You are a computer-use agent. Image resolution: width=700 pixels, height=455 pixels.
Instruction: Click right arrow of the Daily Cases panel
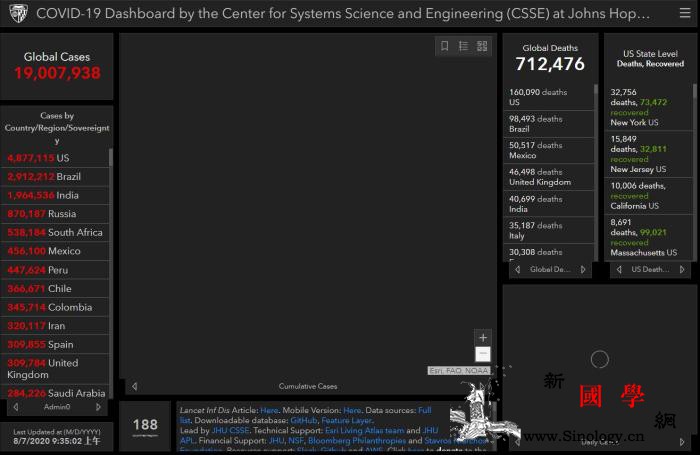682,442
